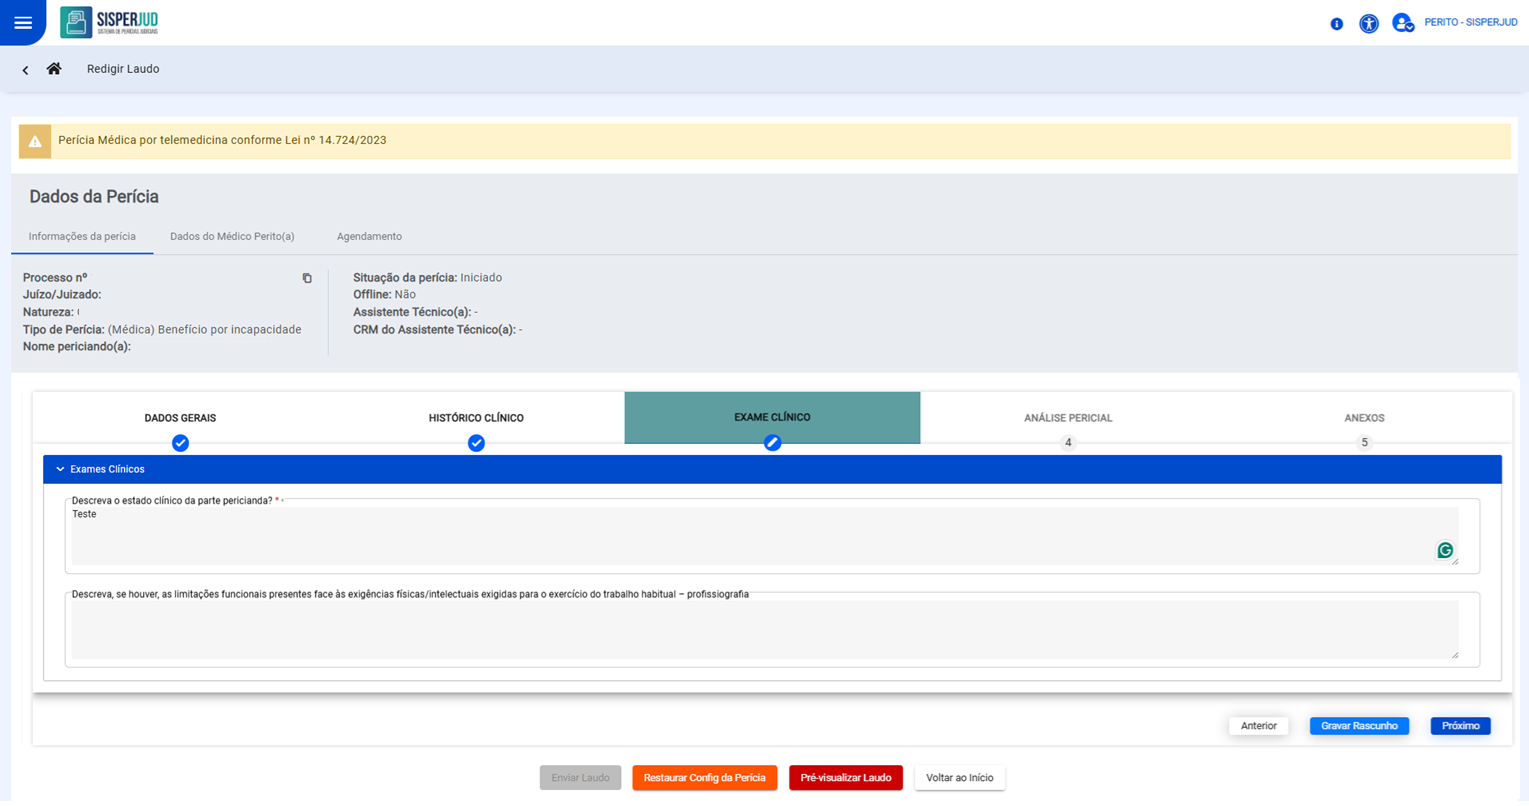Image resolution: width=1529 pixels, height=806 pixels.
Task: Go back using the left arrow
Action: 25,70
